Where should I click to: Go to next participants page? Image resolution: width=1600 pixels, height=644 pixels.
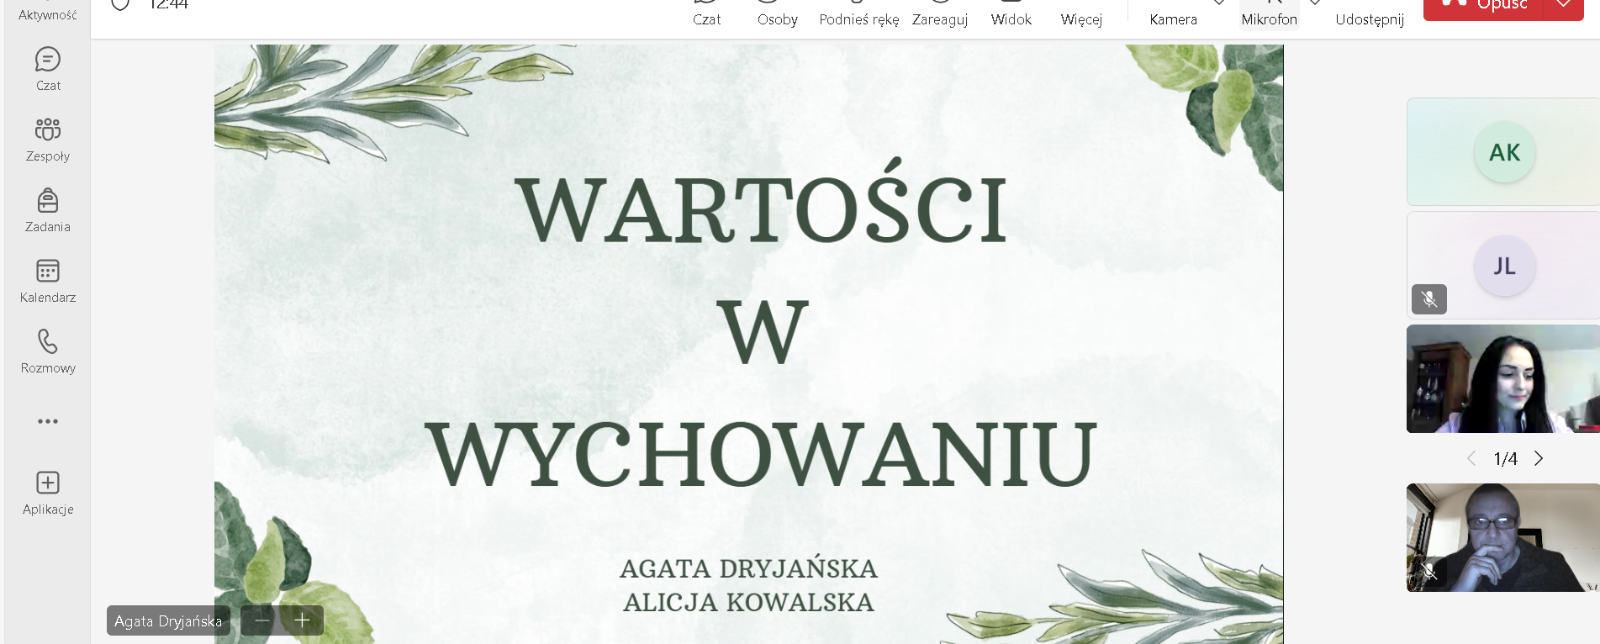[1539, 458]
